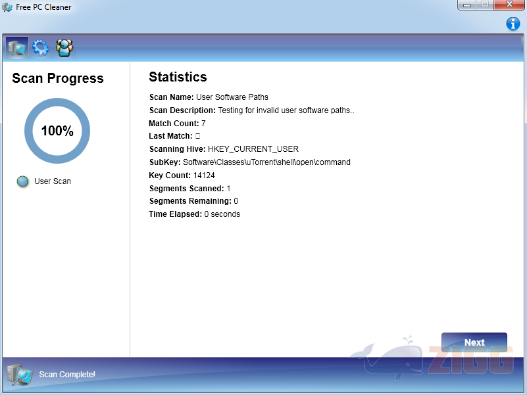Click the Next button

474,342
